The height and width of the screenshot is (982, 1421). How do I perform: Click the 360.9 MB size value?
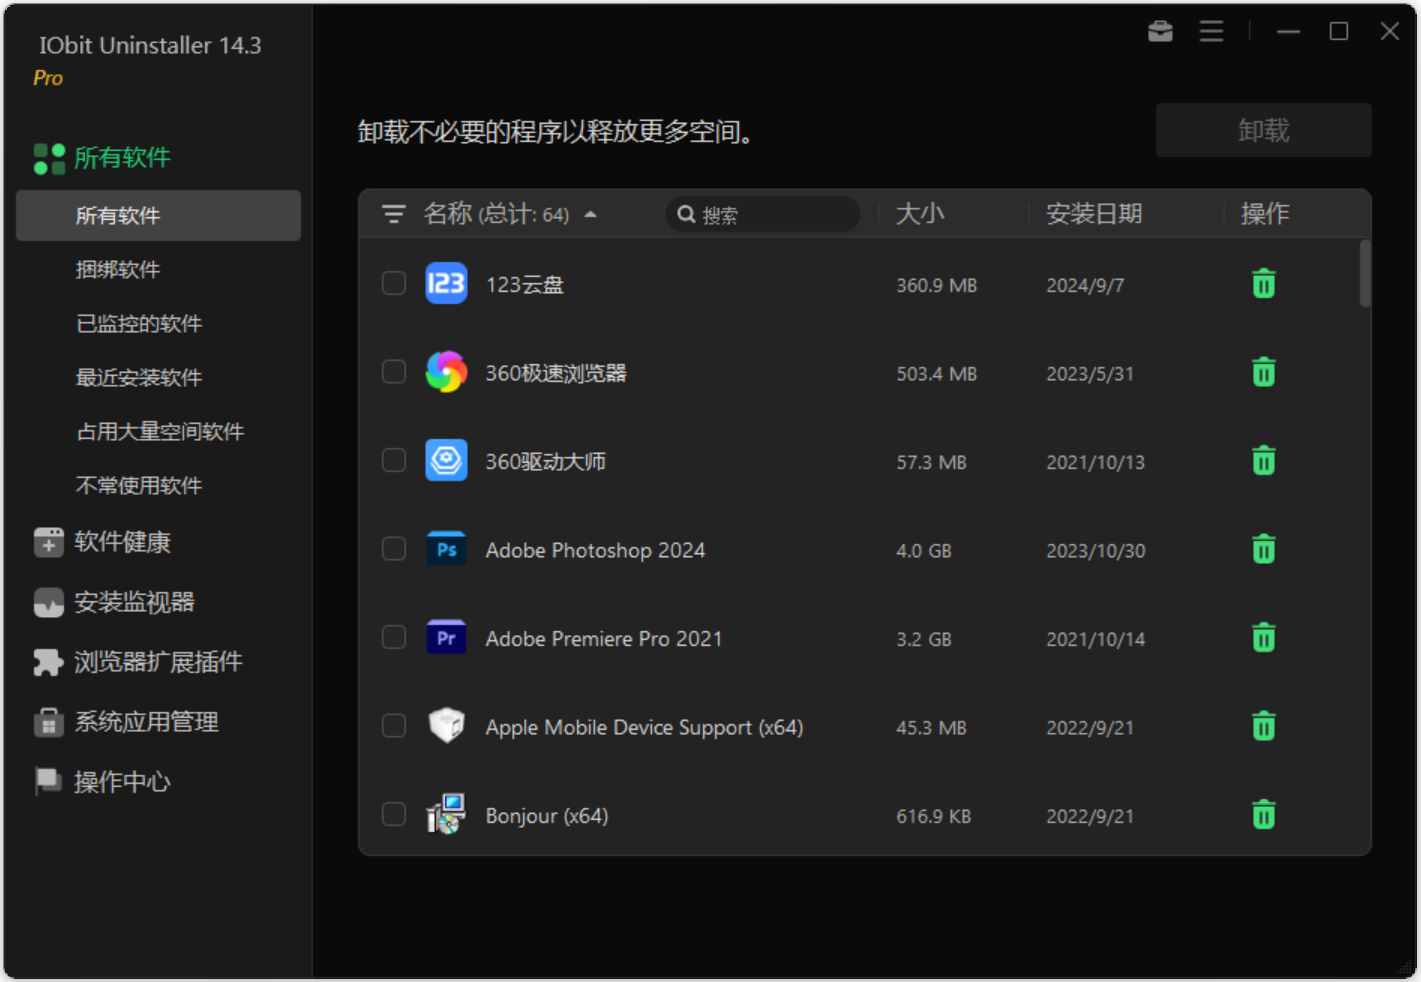click(936, 285)
